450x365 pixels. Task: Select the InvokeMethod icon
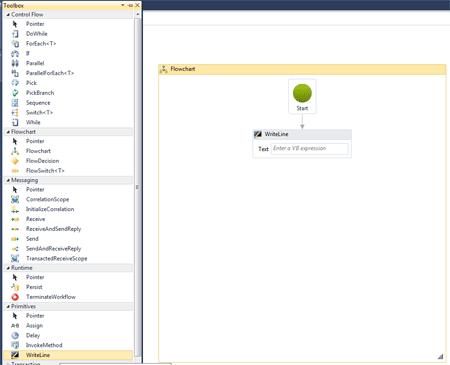[x=15, y=345]
